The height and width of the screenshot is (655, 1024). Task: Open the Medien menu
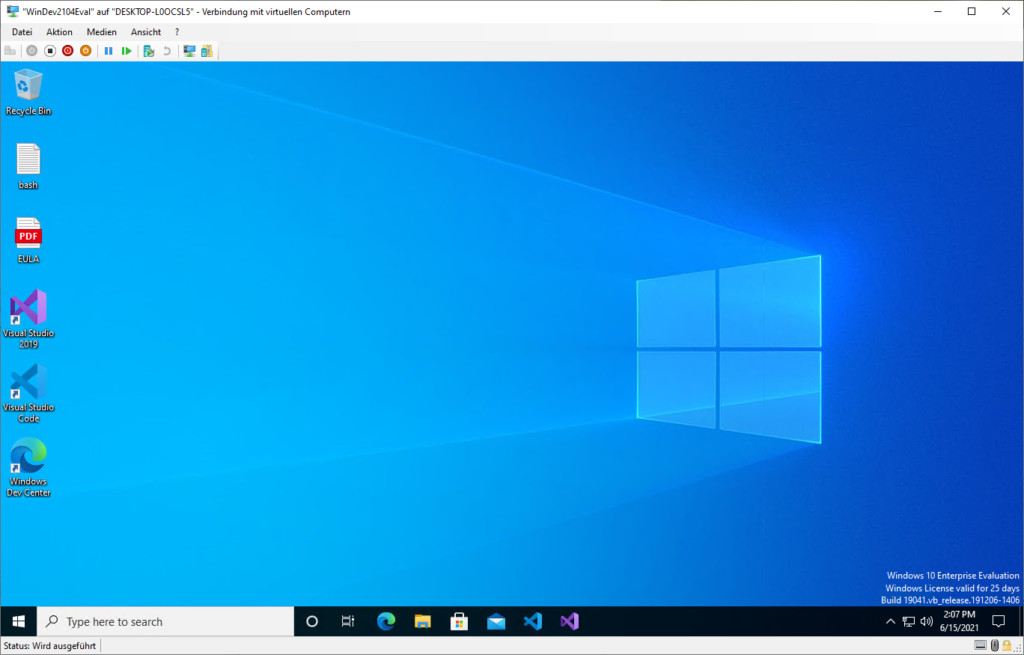tap(101, 32)
